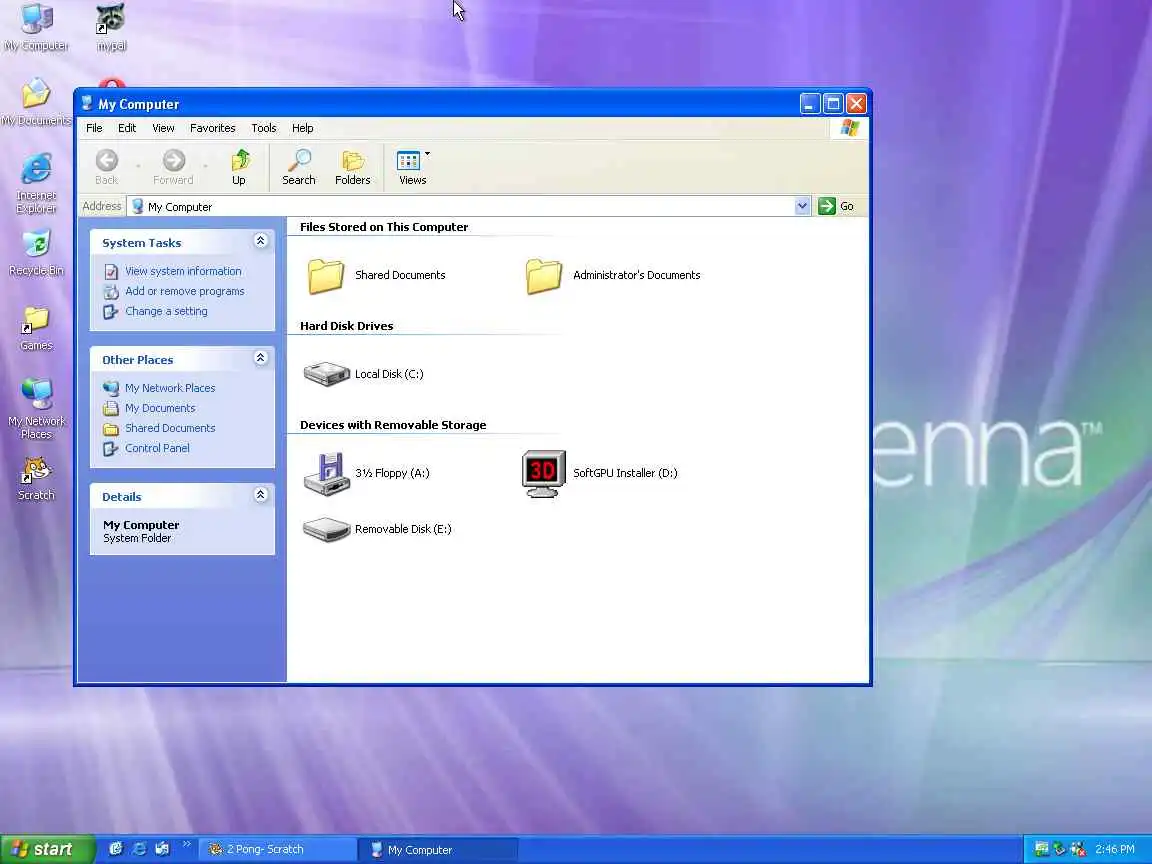Toggle the Folders pane
1152x864 pixels.
(x=353, y=168)
